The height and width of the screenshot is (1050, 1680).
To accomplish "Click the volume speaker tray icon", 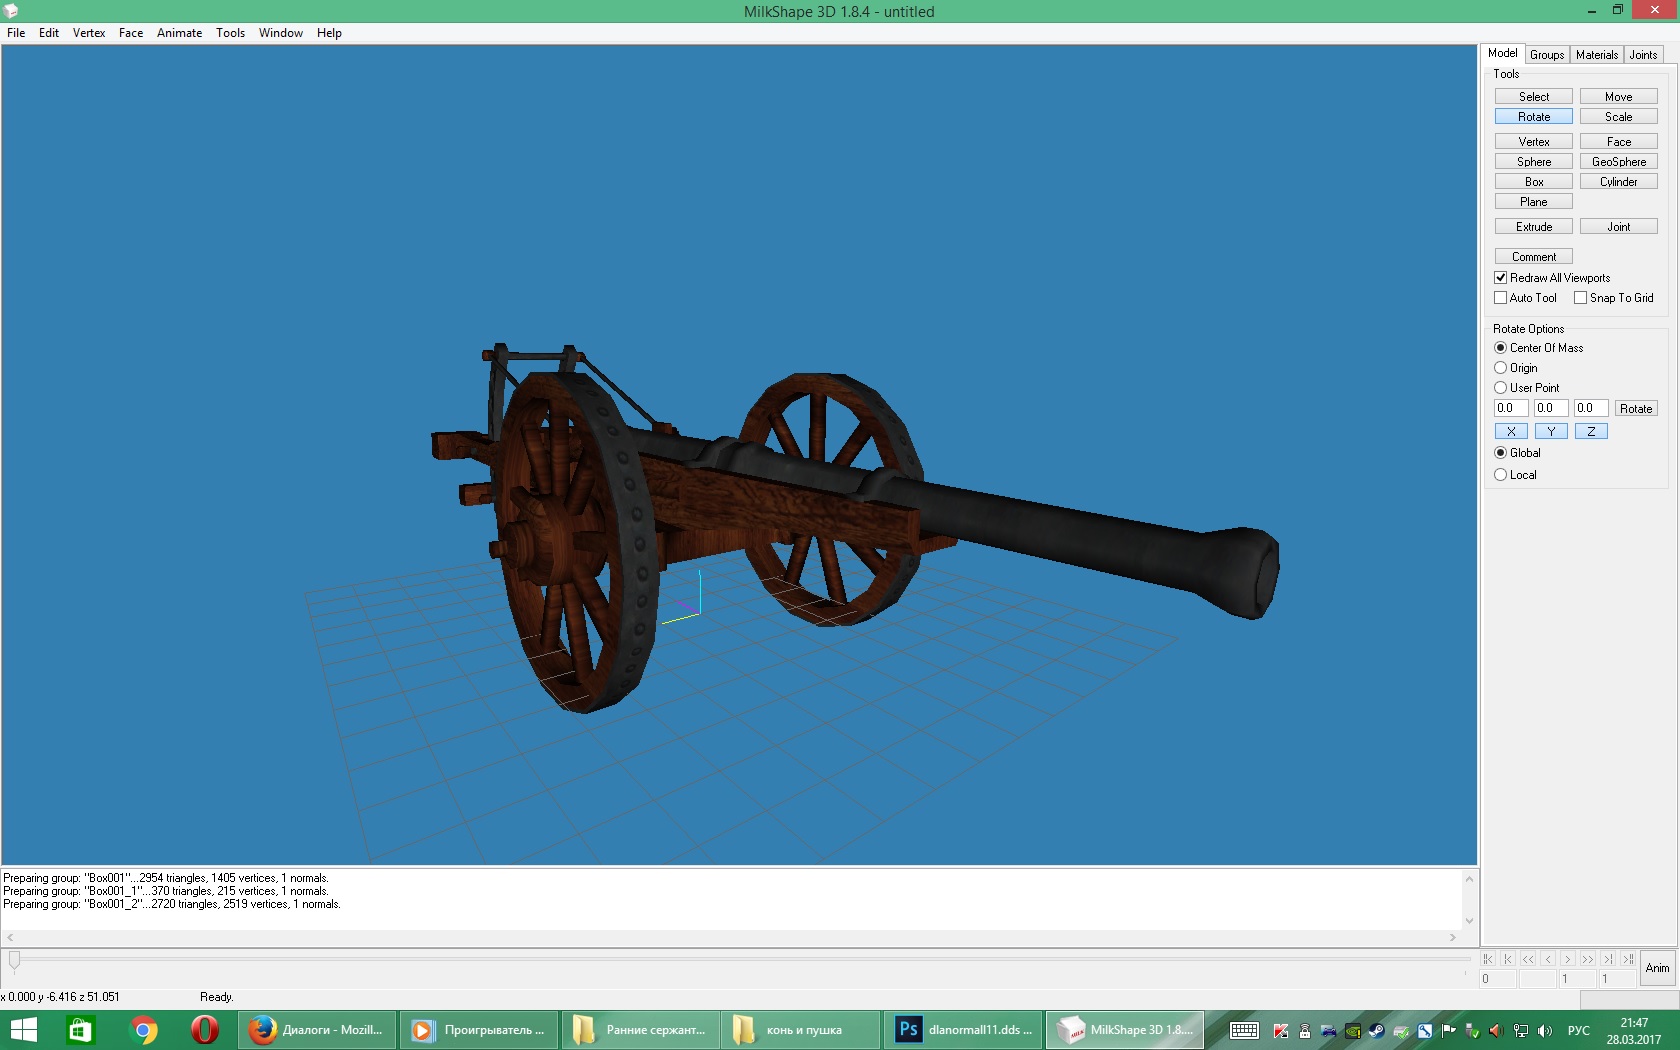I will (1545, 1031).
